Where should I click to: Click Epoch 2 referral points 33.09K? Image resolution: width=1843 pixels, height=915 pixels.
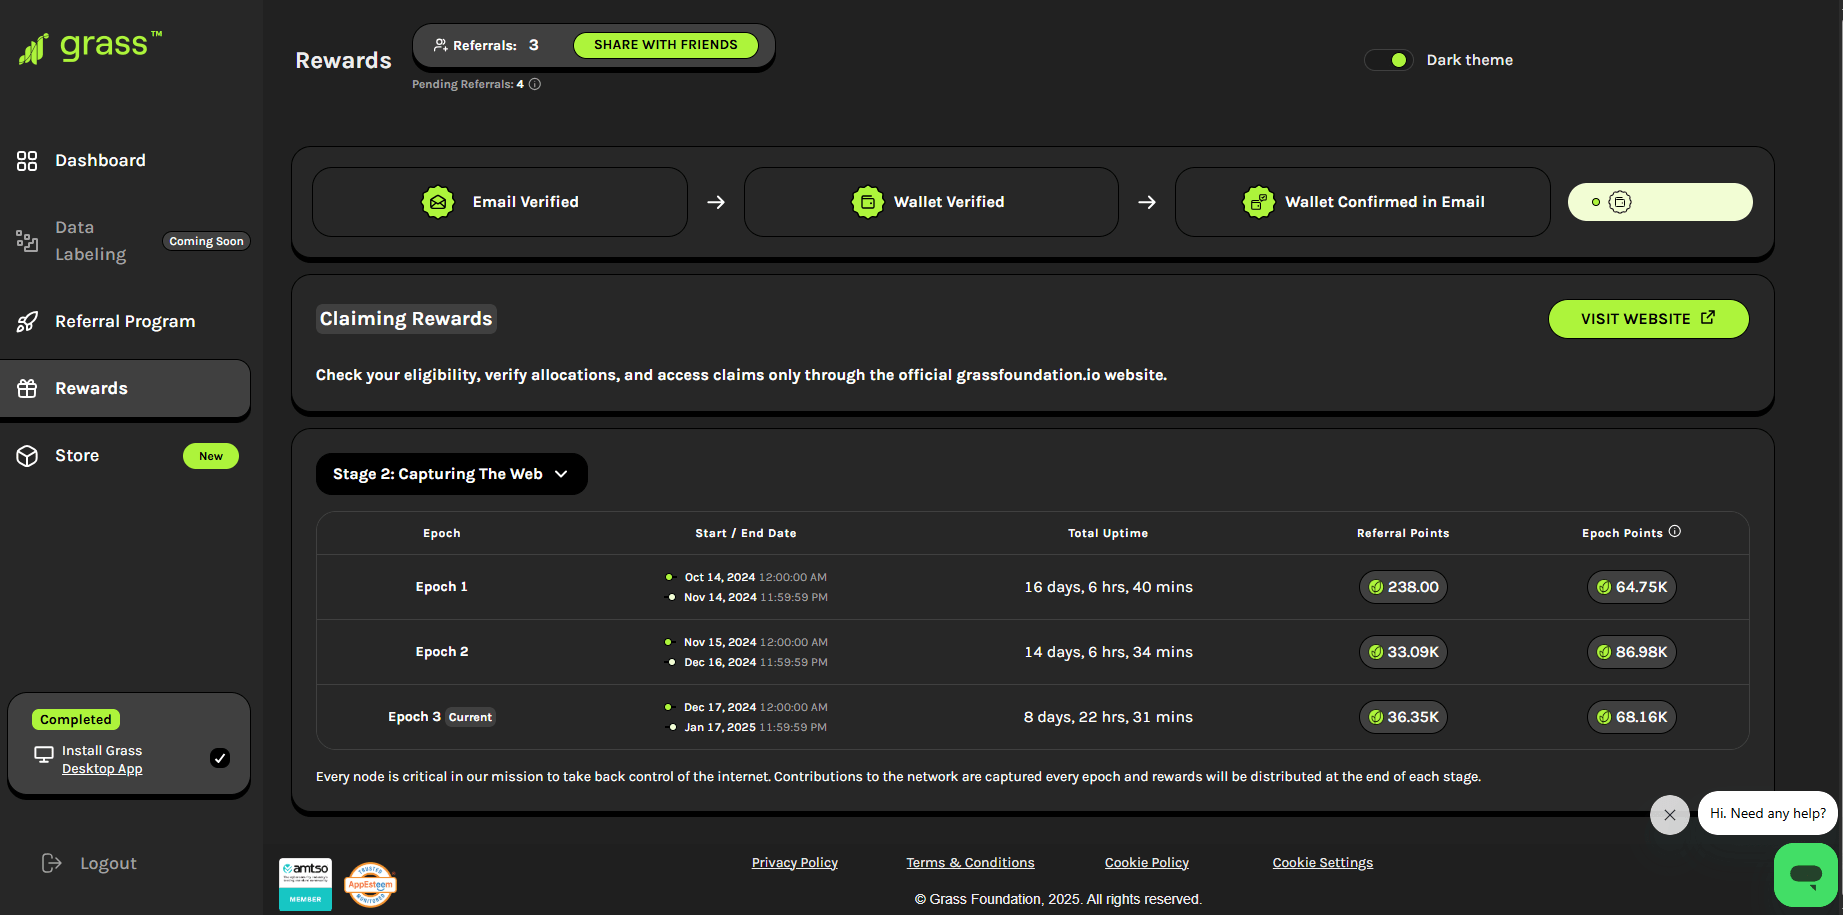[x=1403, y=652]
